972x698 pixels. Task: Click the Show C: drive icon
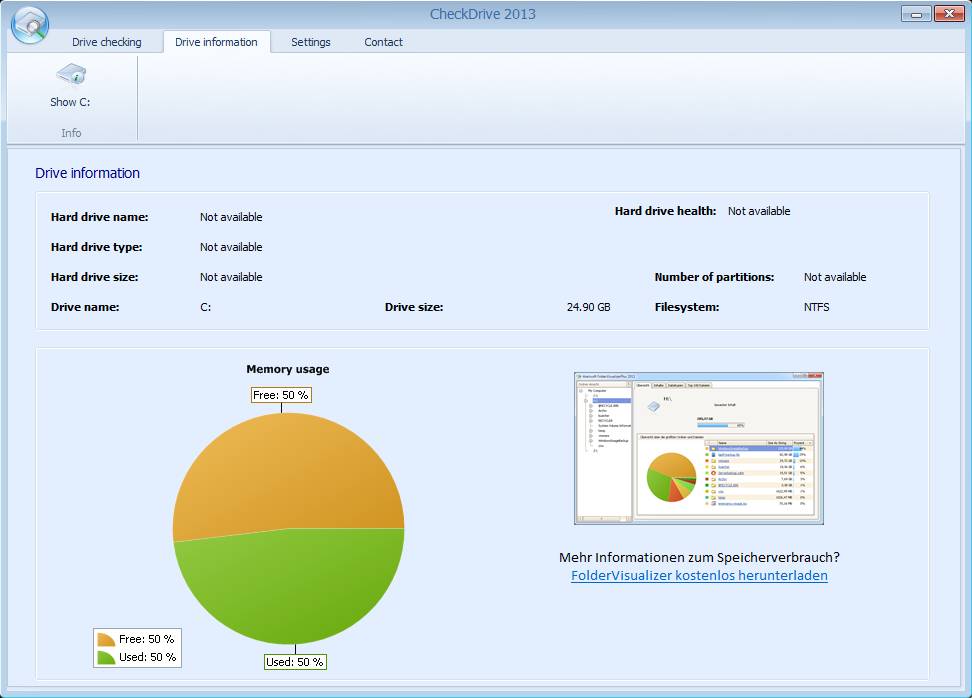(71, 76)
